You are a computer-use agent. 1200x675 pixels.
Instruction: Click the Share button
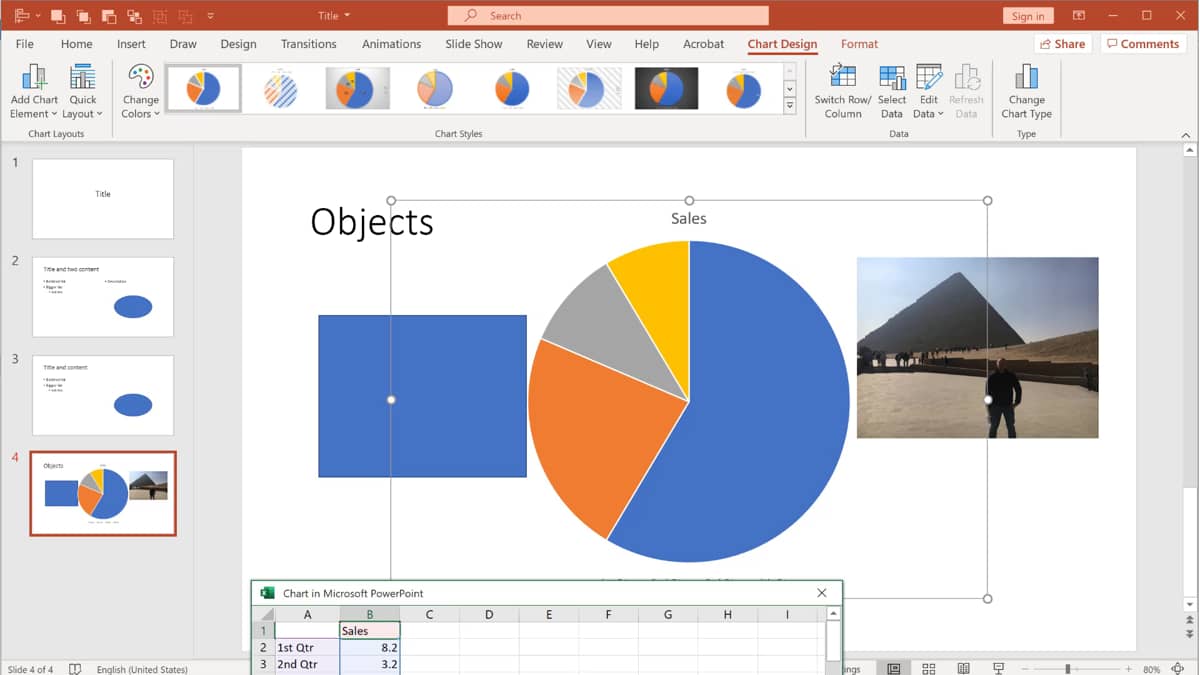point(1062,44)
